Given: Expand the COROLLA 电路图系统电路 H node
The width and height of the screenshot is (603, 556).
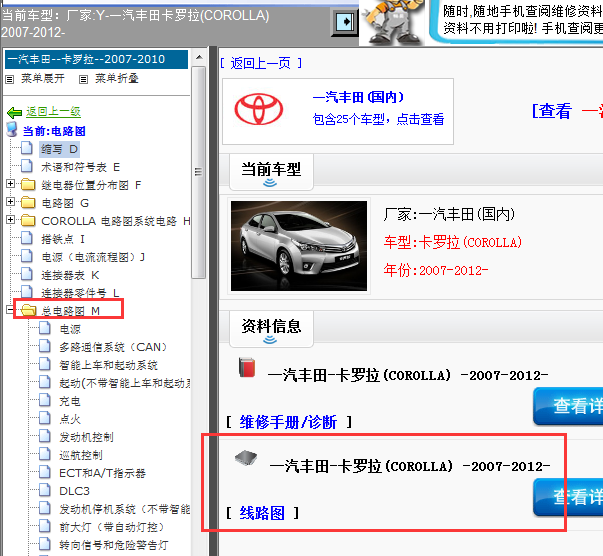Looking at the screenshot, I should 11,220.
